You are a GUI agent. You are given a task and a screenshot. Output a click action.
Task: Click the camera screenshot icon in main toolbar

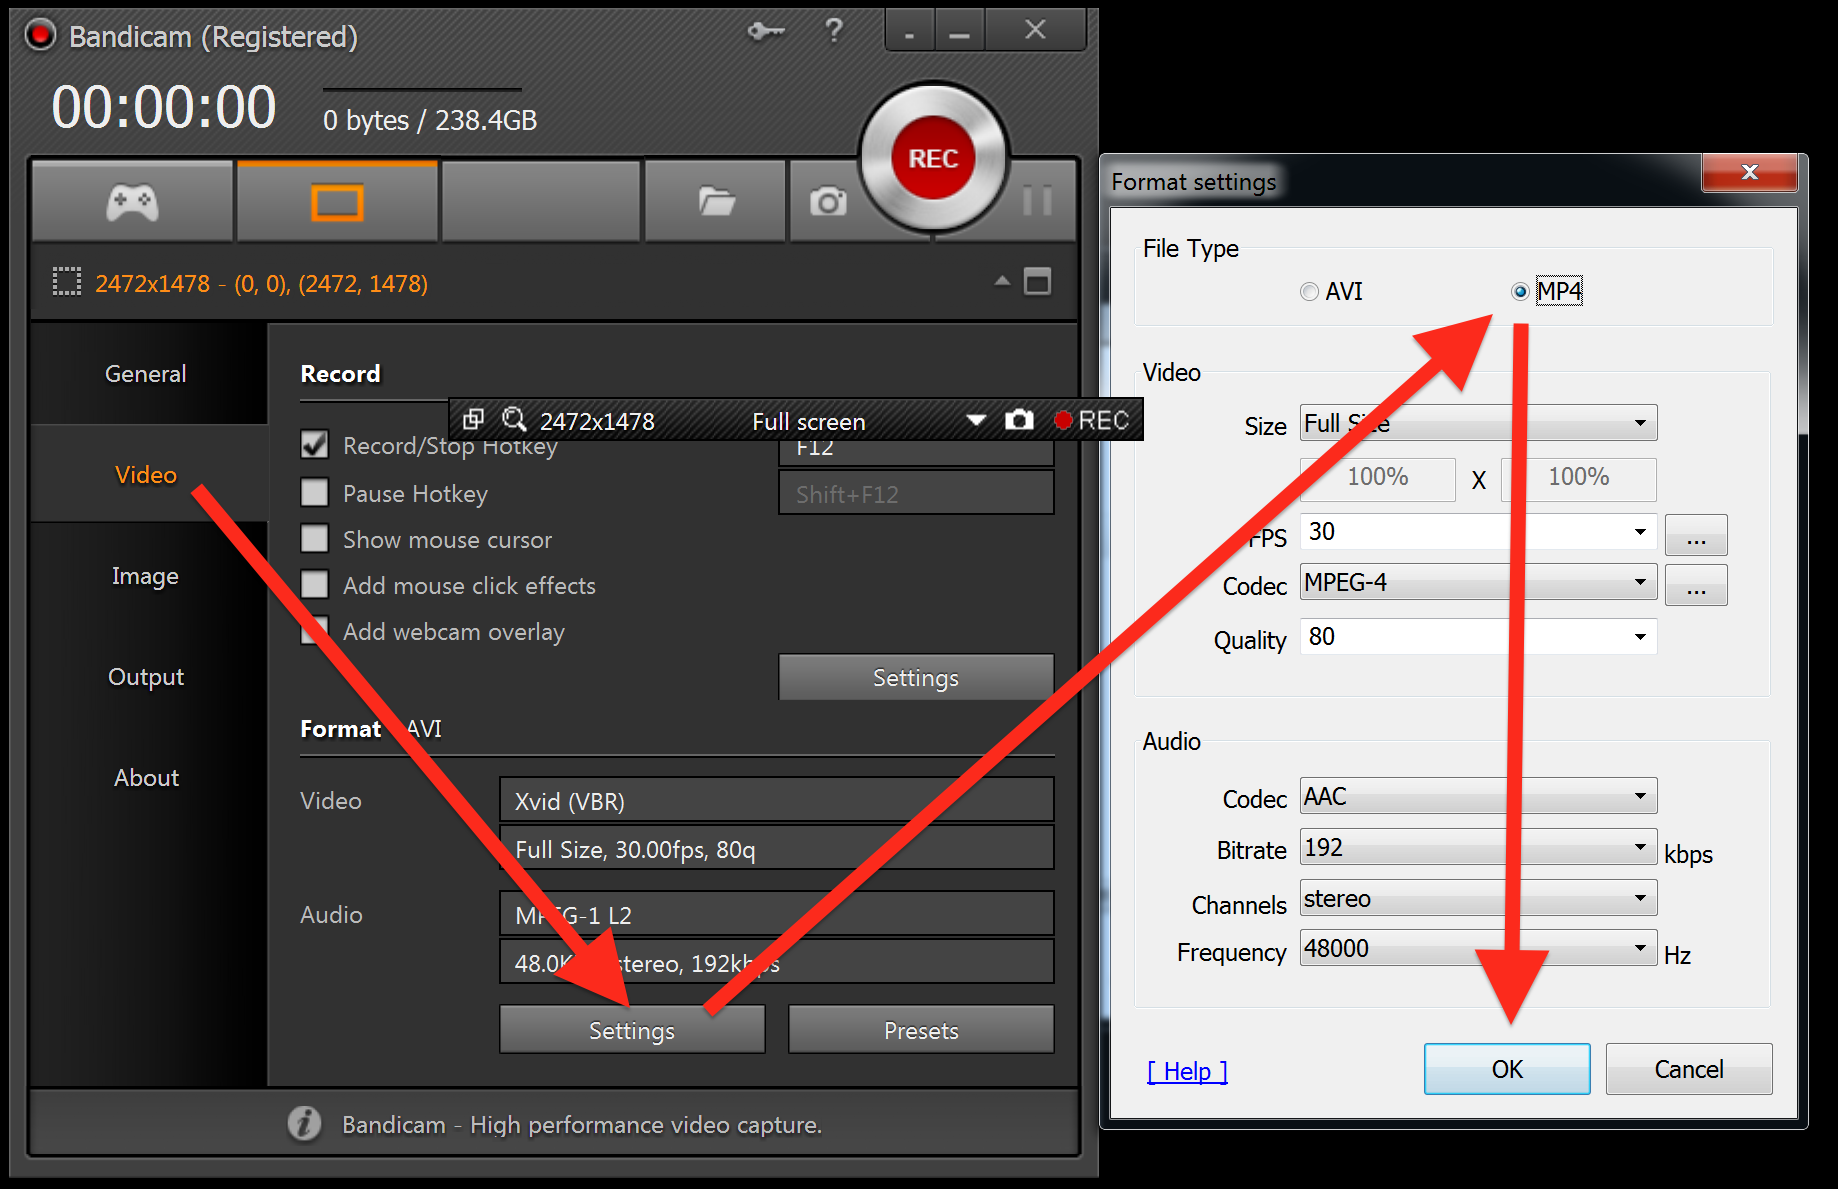(x=827, y=202)
